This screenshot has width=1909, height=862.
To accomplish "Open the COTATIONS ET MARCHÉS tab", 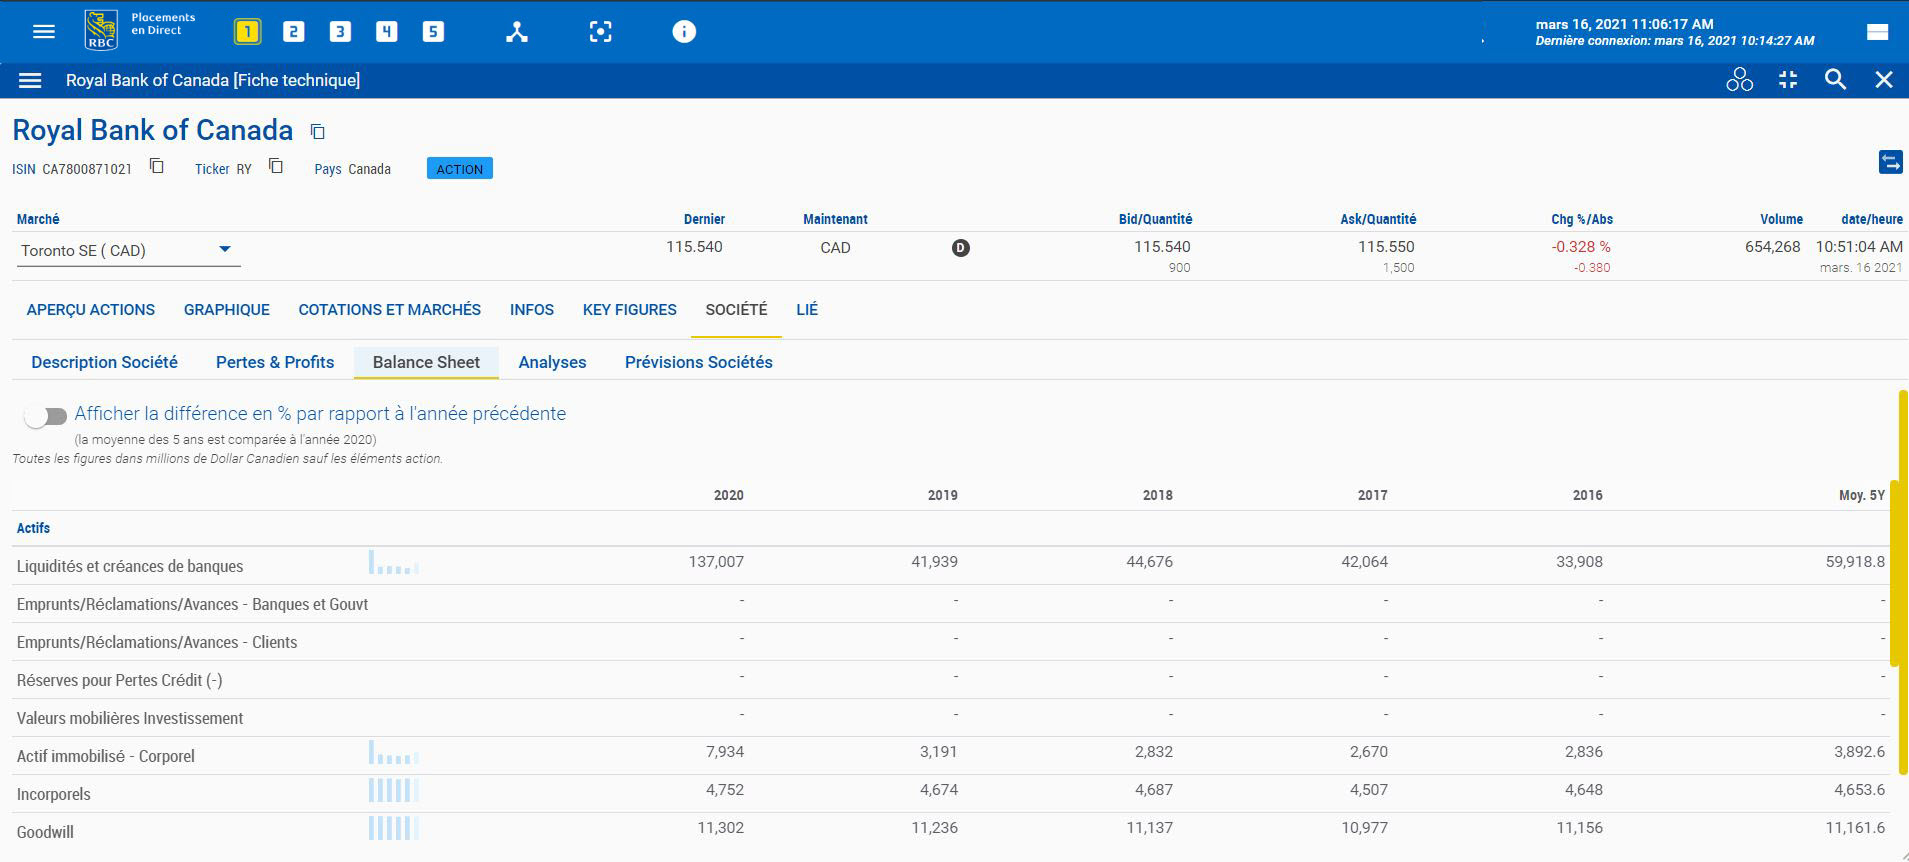I will (390, 310).
